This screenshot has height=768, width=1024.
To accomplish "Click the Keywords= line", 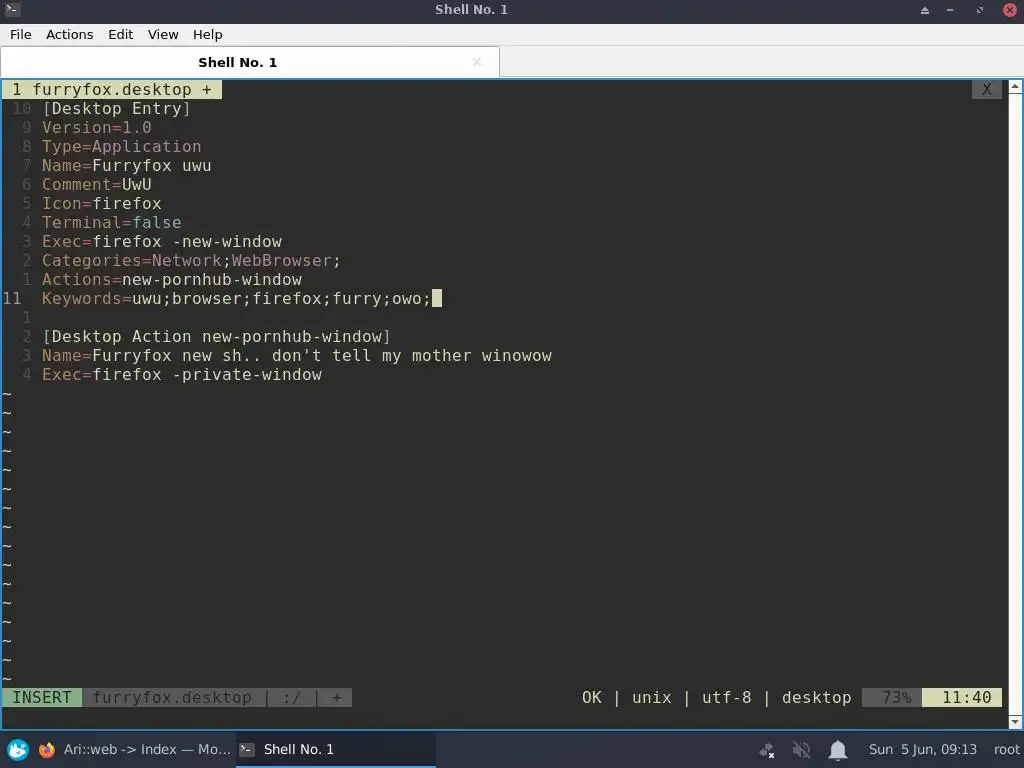I will tap(236, 298).
